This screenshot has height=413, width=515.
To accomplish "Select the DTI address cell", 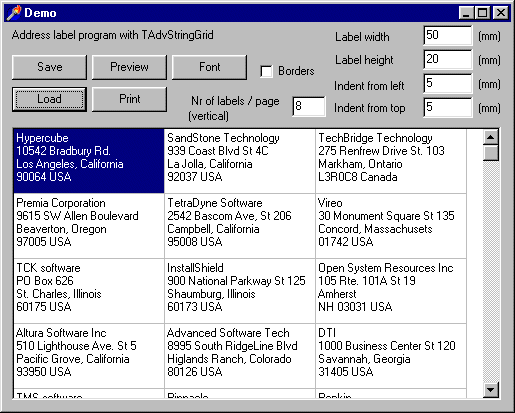I will [x=391, y=356].
